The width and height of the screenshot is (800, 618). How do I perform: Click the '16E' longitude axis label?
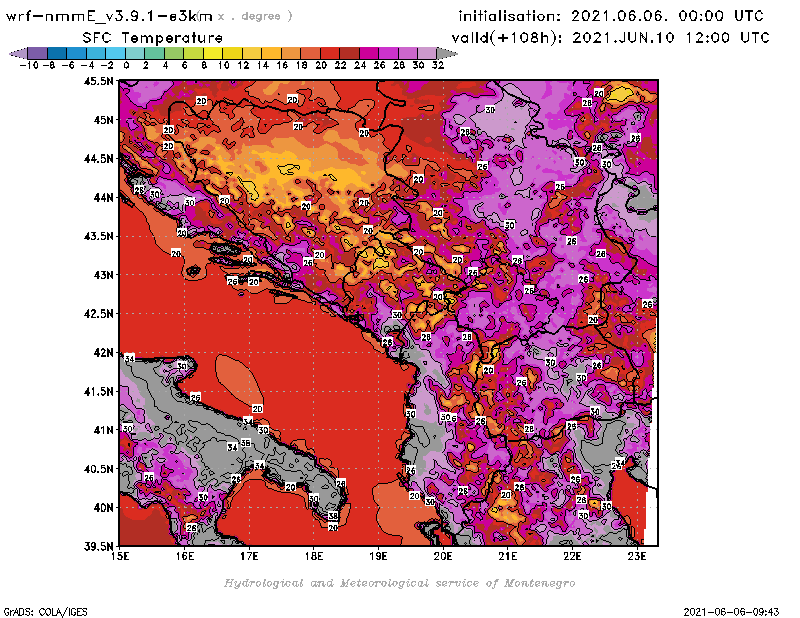coord(185,556)
